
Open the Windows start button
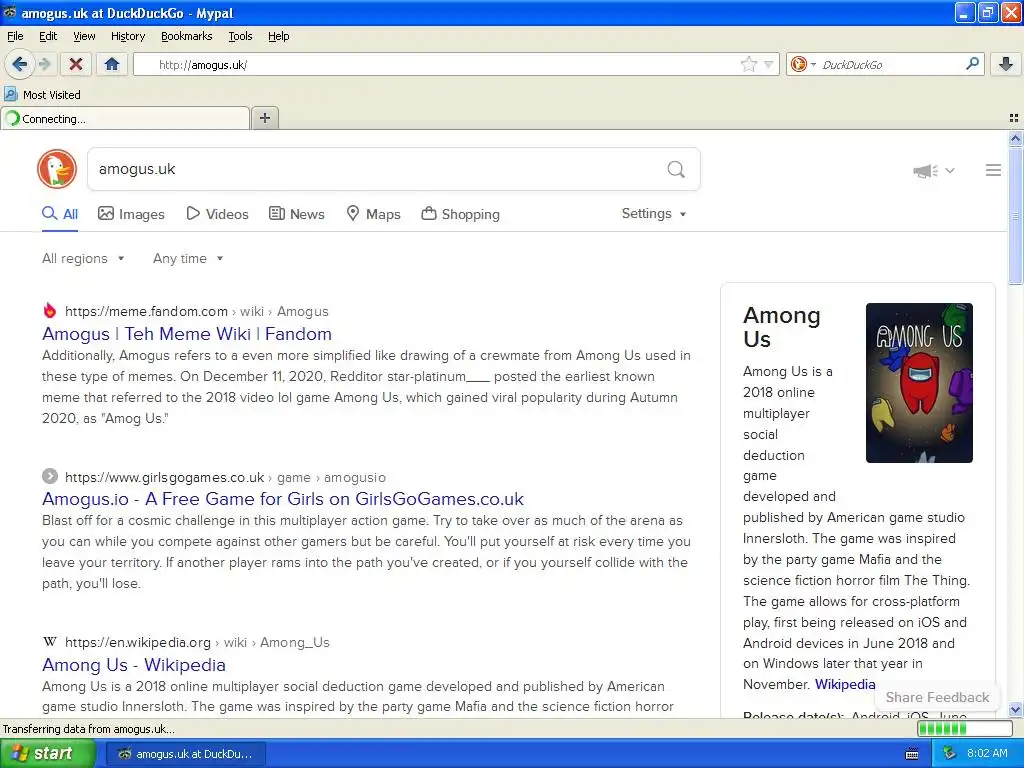pos(47,754)
